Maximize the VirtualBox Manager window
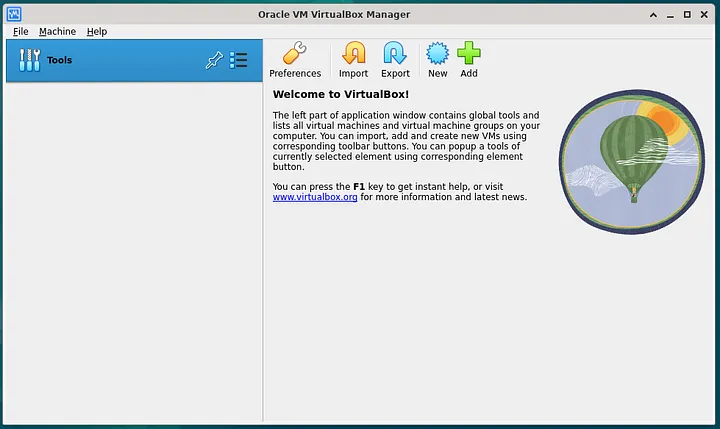This screenshot has width=720, height=429. (x=687, y=15)
